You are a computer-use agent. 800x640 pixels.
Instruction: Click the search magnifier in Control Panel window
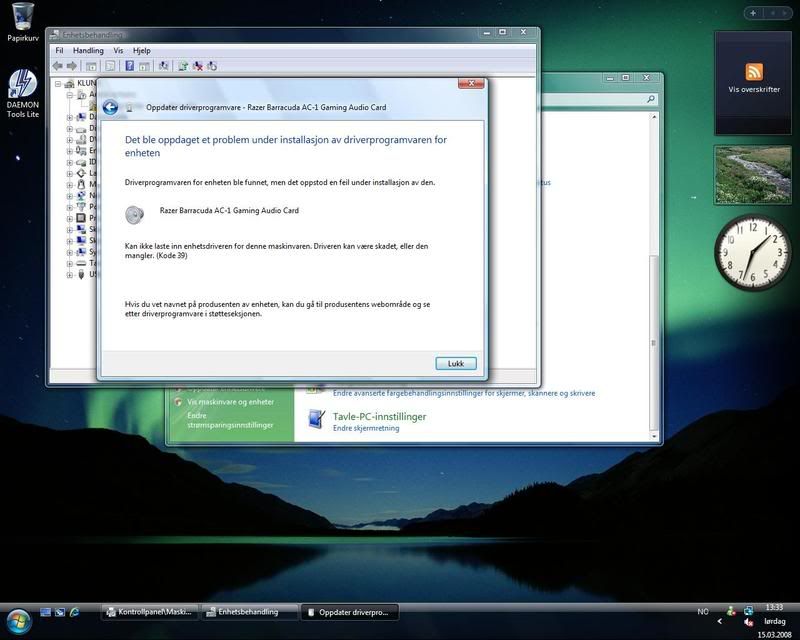651,99
